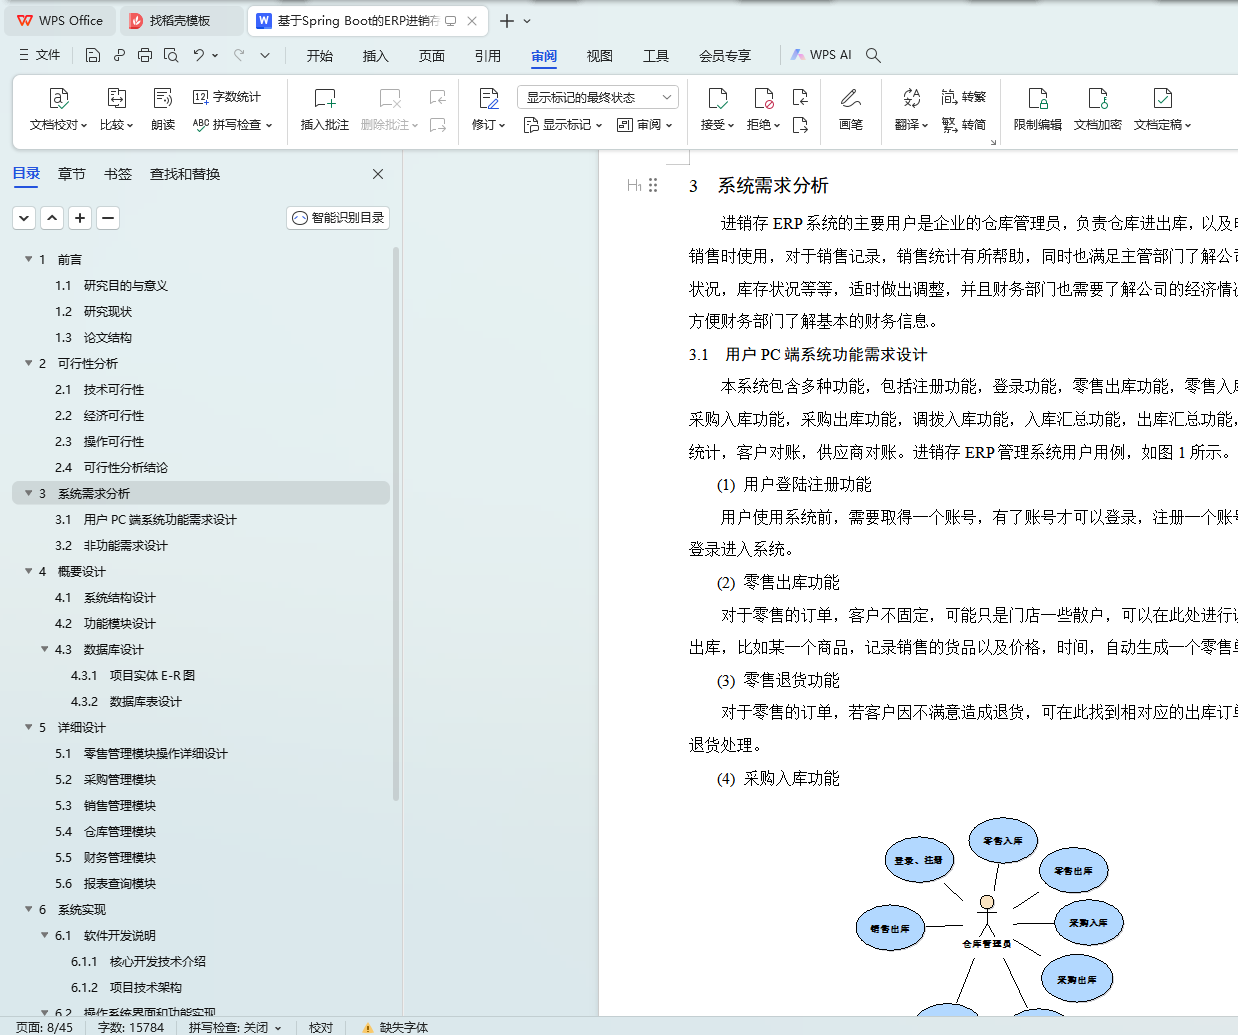1238x1035 pixels.
Task: Convert text with 转简
Action: [964, 125]
